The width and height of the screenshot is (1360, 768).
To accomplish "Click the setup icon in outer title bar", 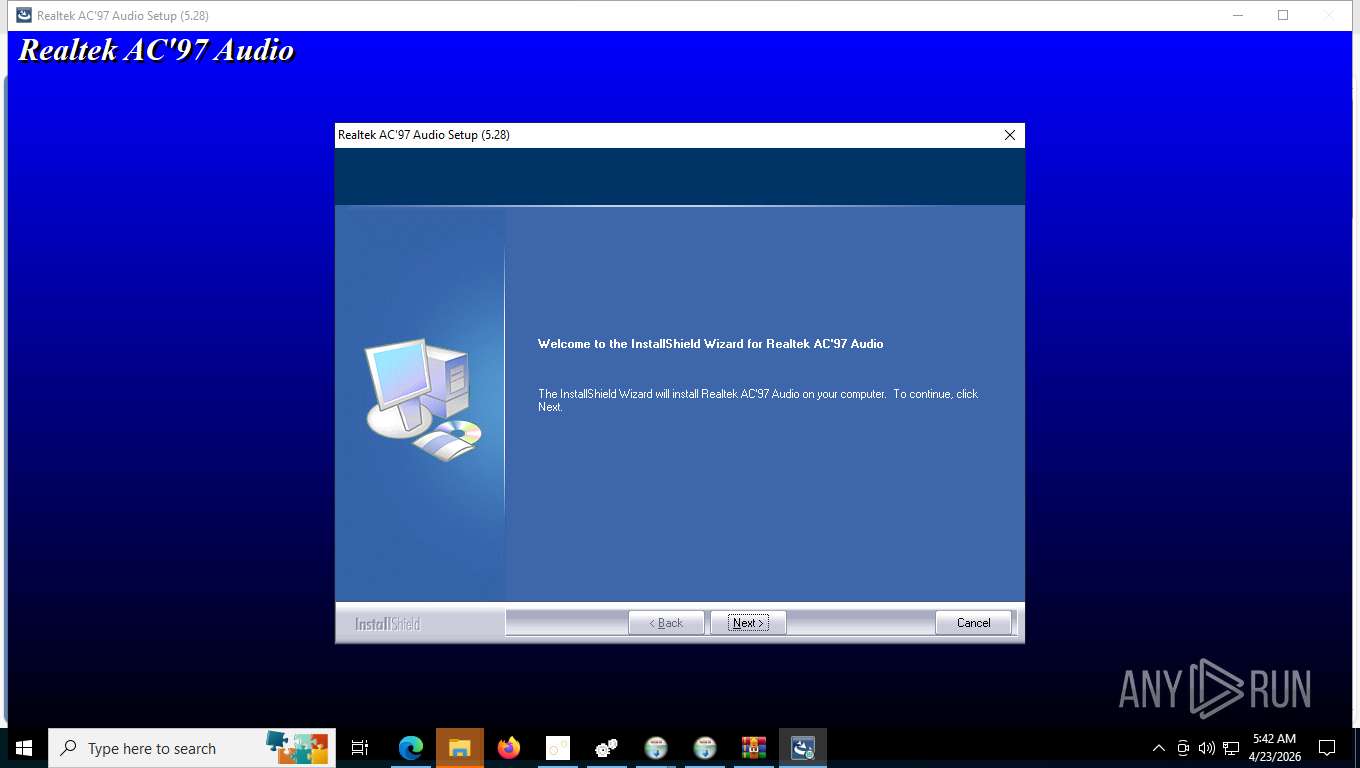I will (24, 15).
